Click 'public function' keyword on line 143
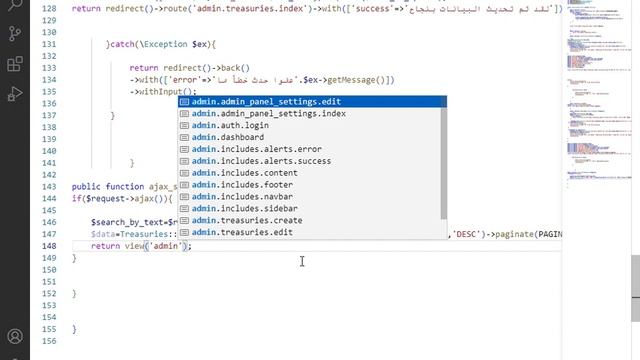This screenshot has width=640, height=360. click(108, 187)
